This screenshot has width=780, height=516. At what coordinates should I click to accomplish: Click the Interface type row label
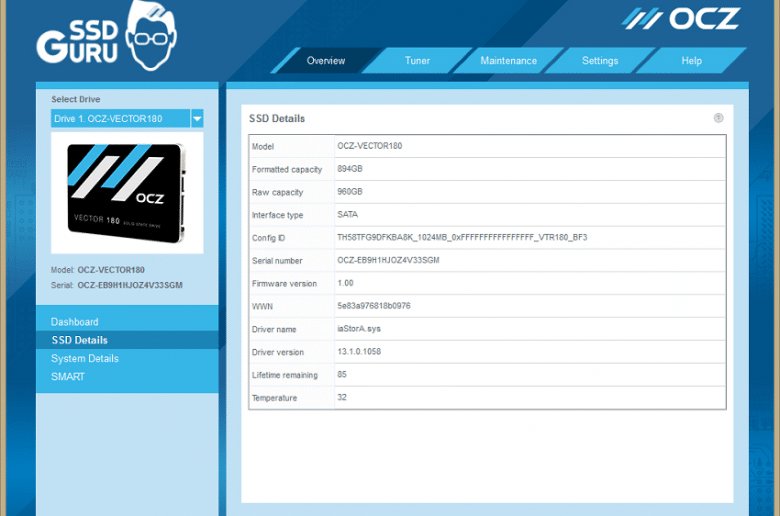[277, 215]
